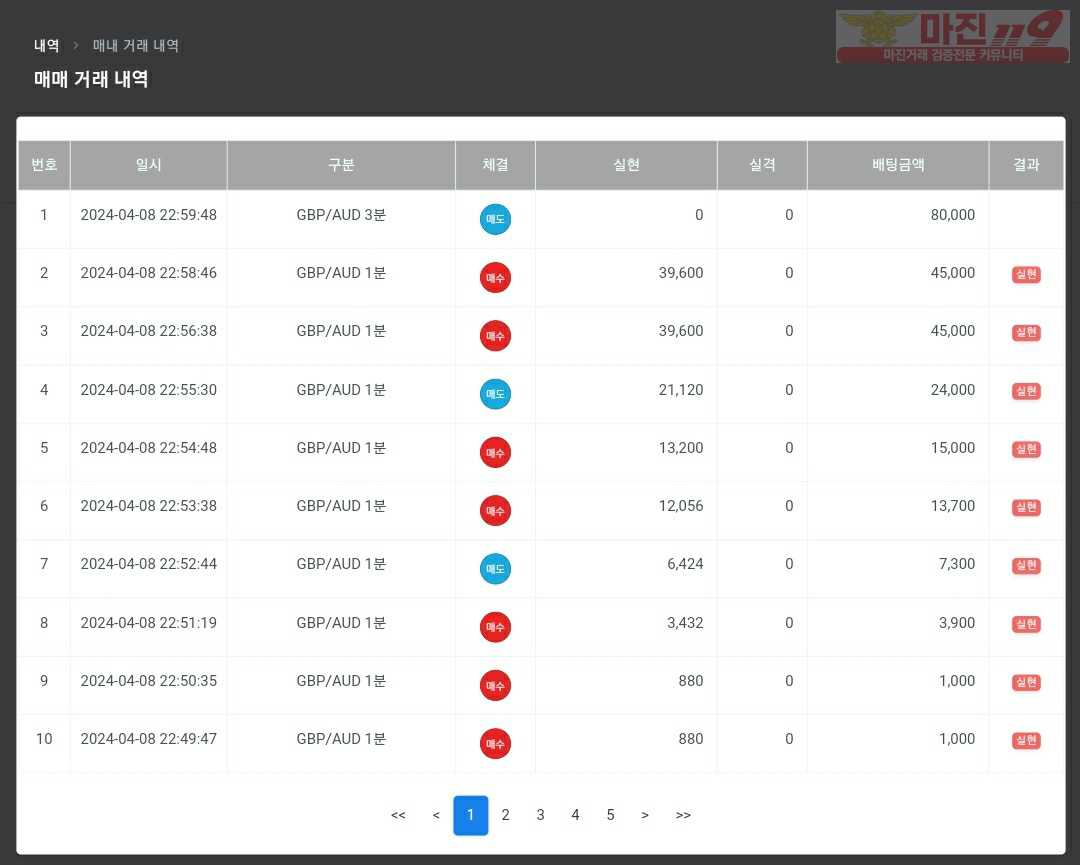Select the 80,000 betting amount
This screenshot has height=865, width=1080.
[953, 215]
